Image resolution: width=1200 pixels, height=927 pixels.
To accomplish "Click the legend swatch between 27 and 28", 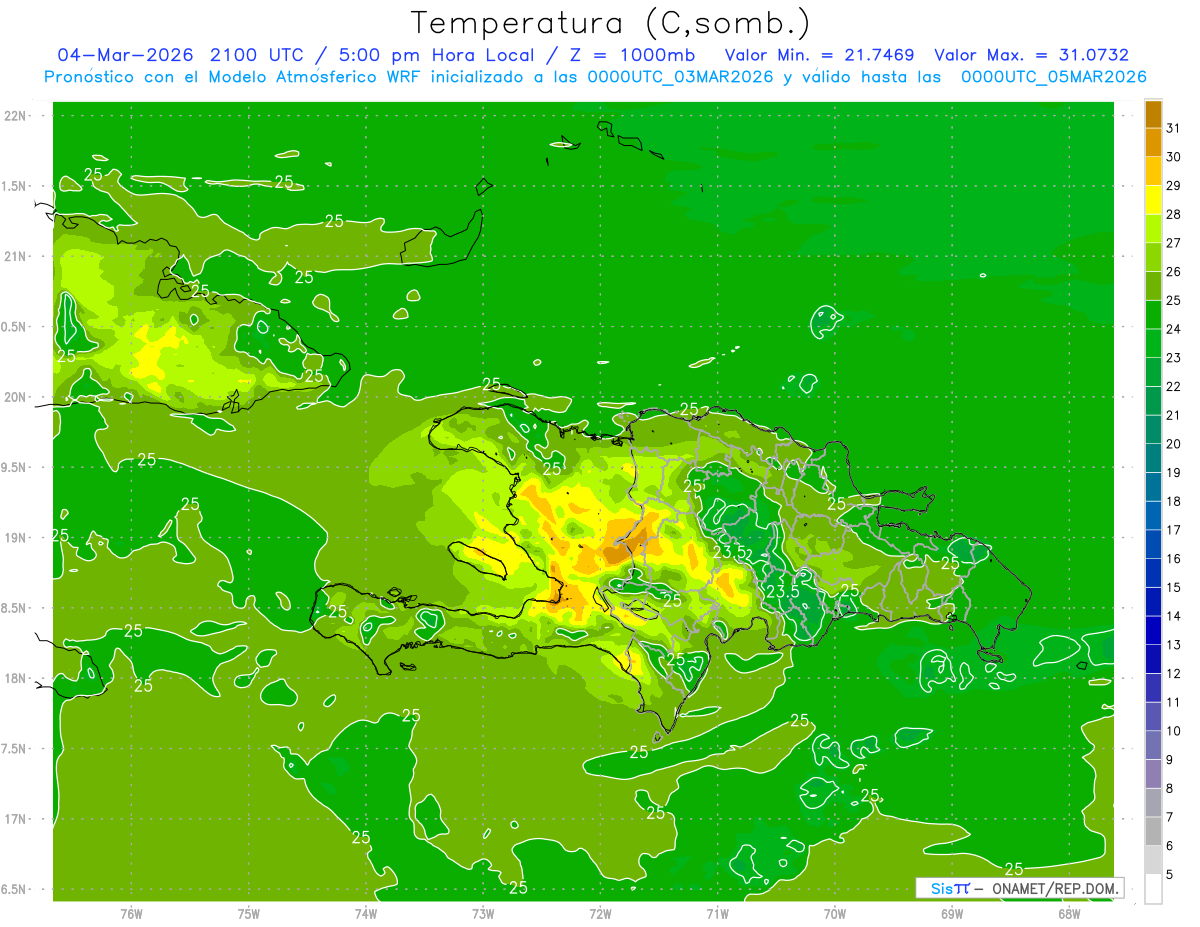I will [x=1153, y=228].
